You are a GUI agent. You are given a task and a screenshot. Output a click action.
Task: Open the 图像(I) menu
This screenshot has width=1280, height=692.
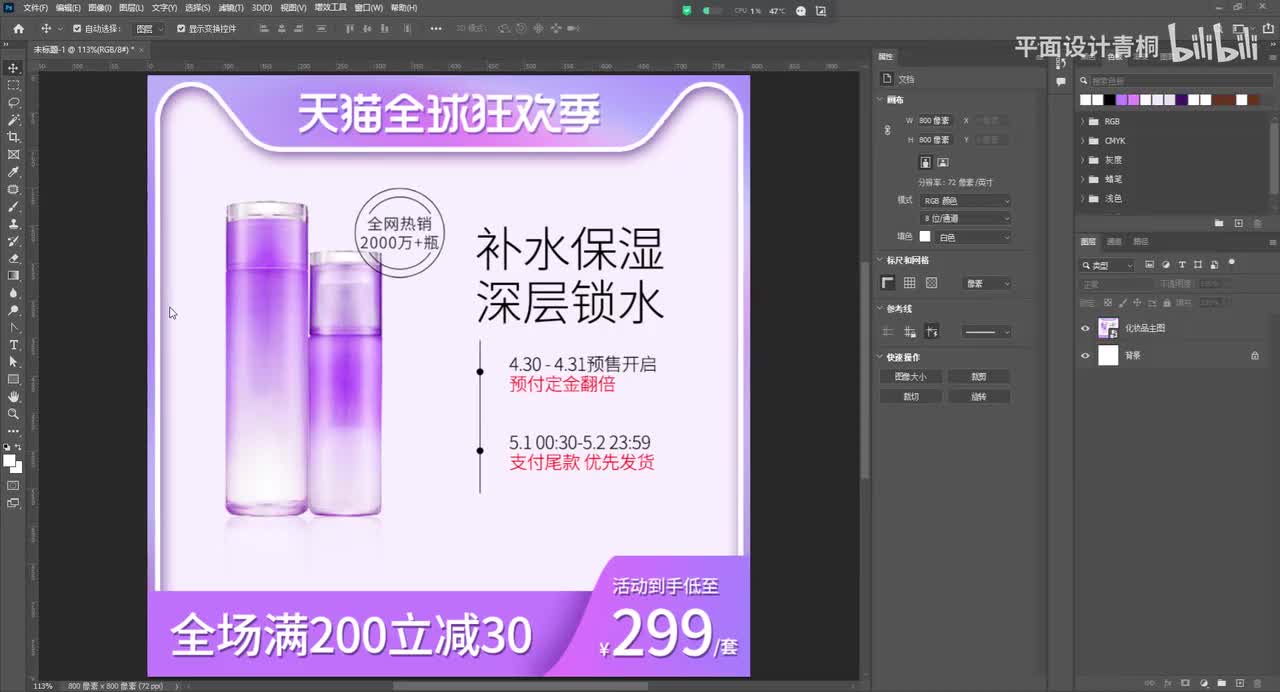click(x=100, y=8)
